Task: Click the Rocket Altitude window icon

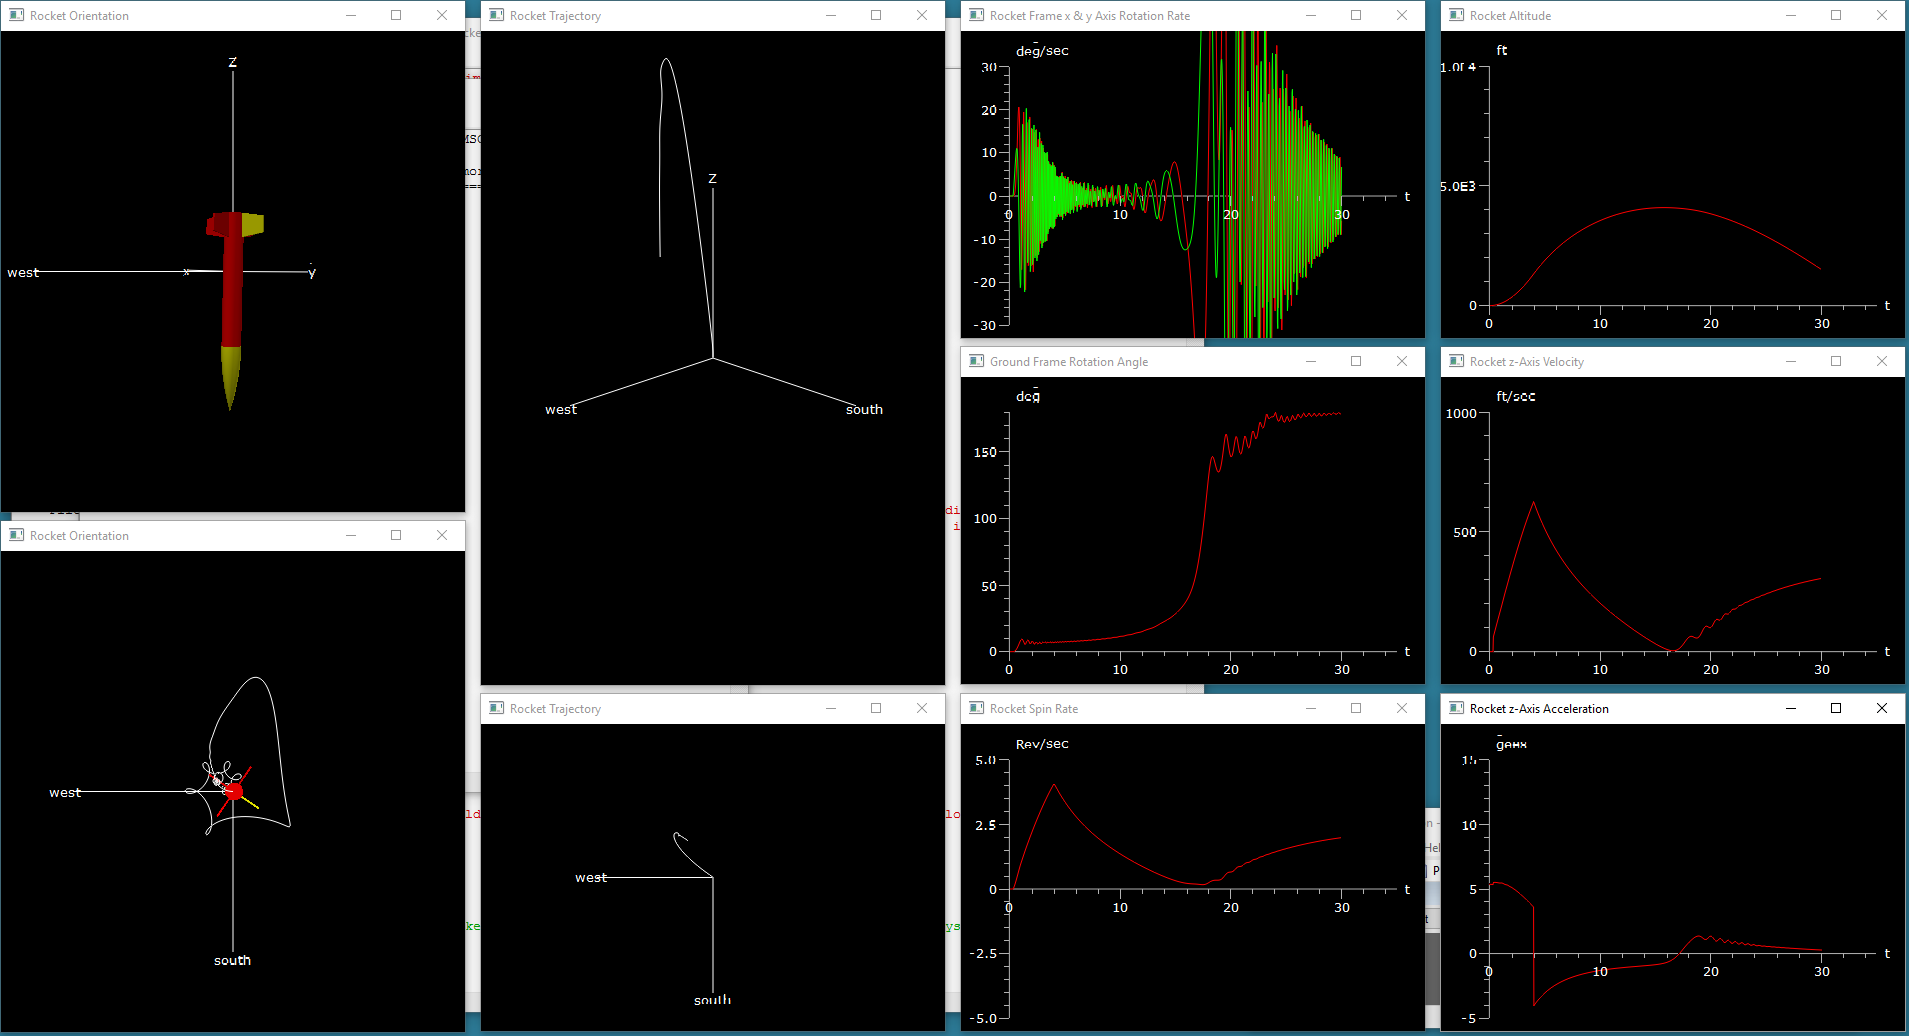Action: (x=1457, y=15)
